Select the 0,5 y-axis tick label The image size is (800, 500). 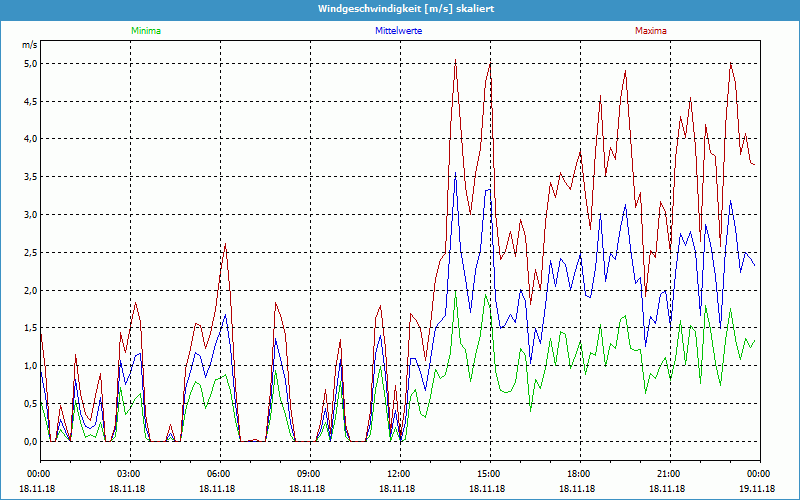click(29, 403)
